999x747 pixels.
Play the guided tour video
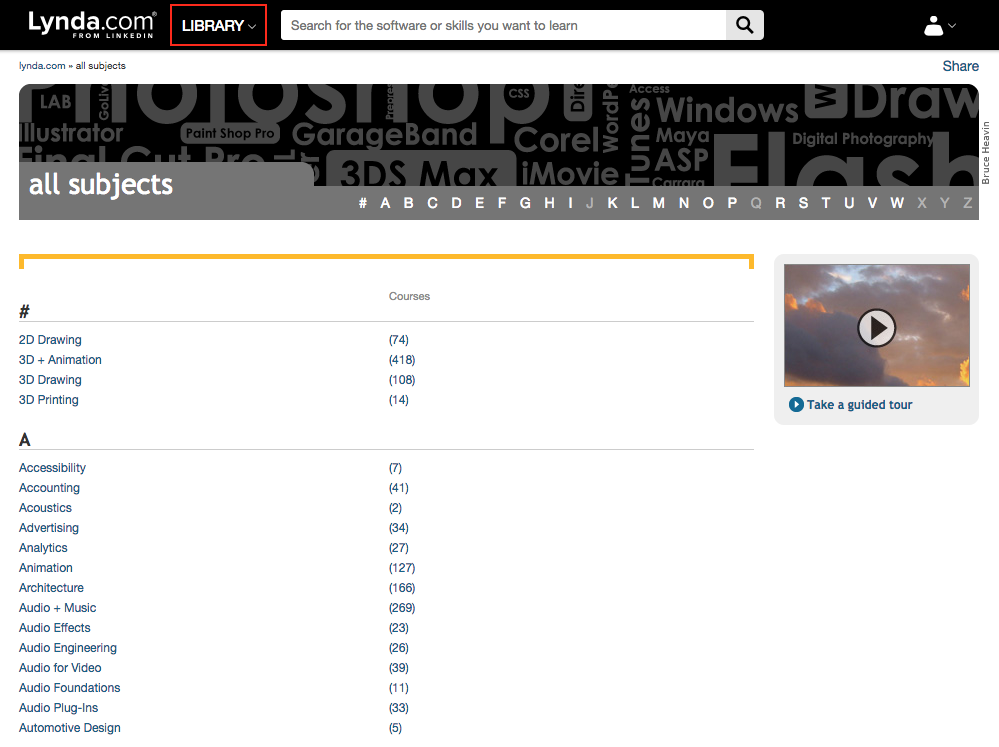point(876,328)
